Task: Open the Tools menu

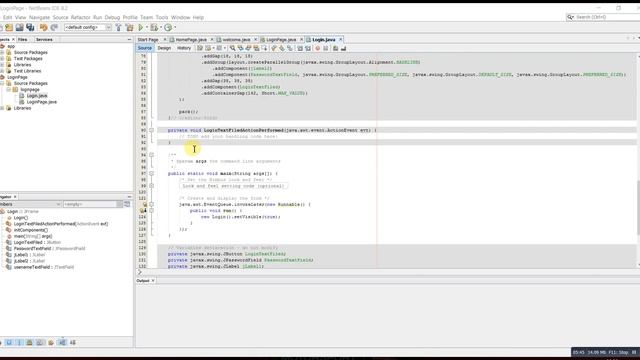Action: (162, 18)
